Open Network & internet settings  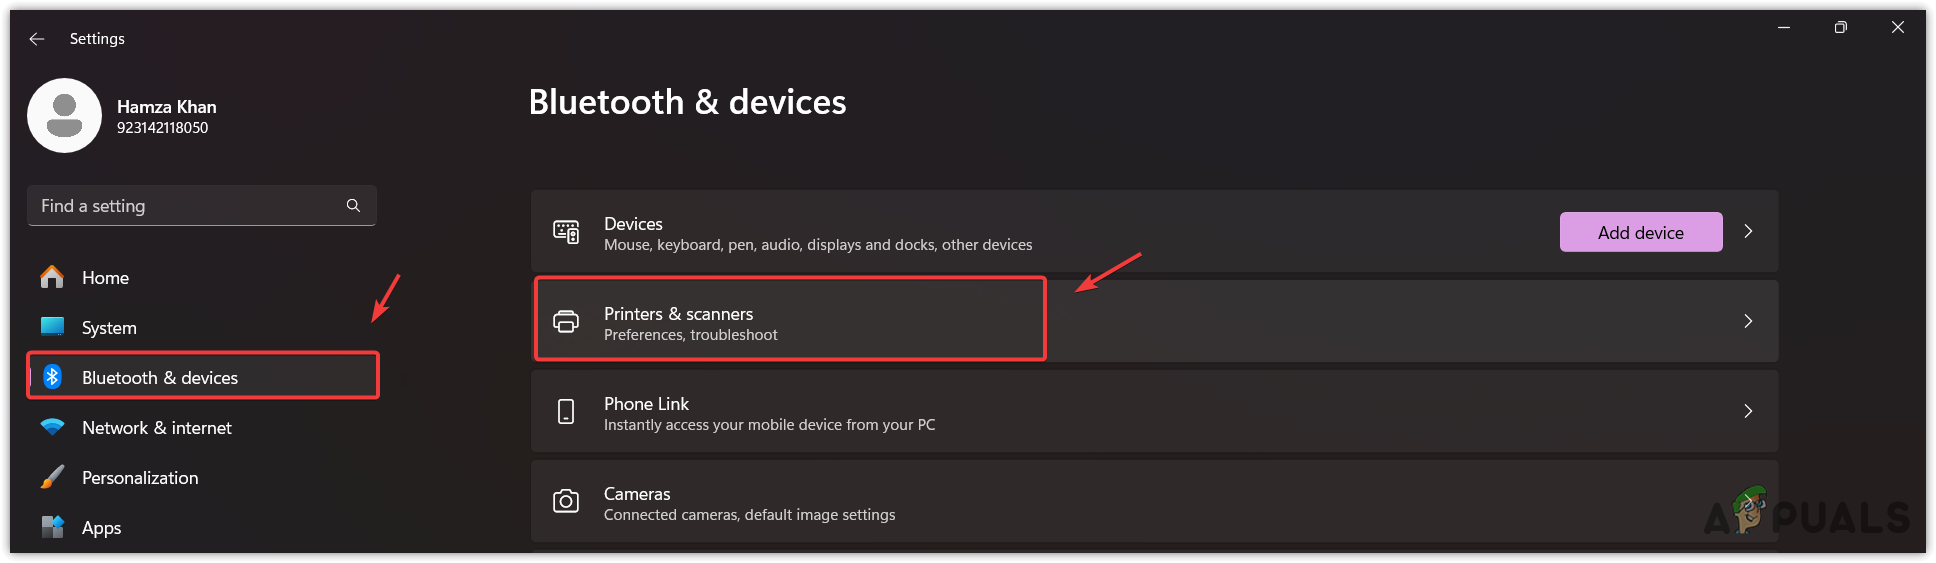157,428
